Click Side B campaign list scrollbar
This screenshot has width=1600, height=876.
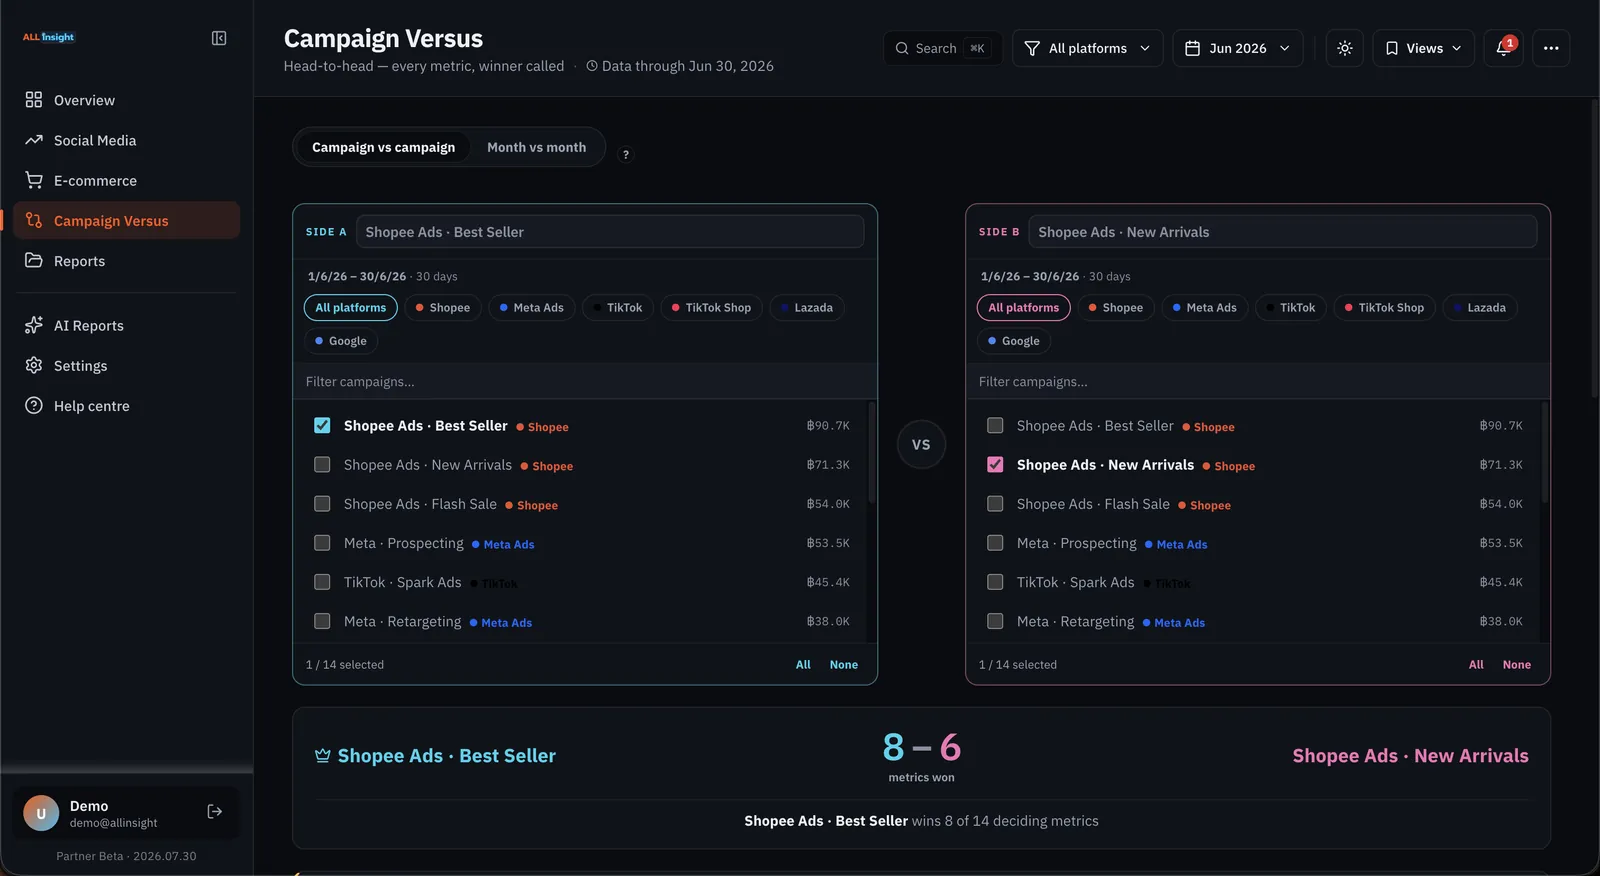1545,452
